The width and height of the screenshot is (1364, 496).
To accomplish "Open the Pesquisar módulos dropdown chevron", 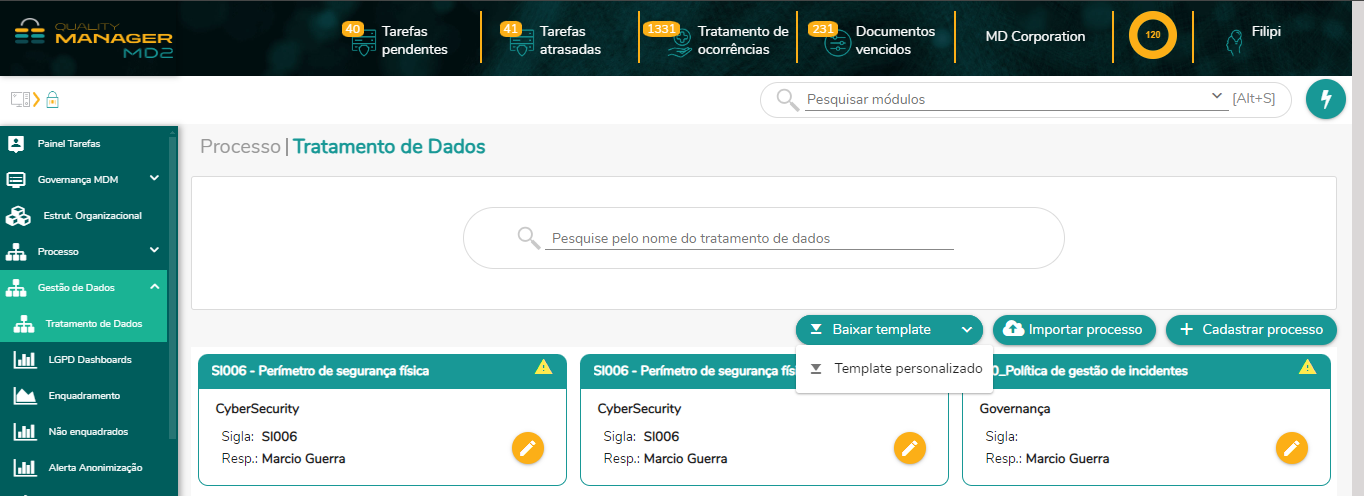I will (x=1216, y=96).
